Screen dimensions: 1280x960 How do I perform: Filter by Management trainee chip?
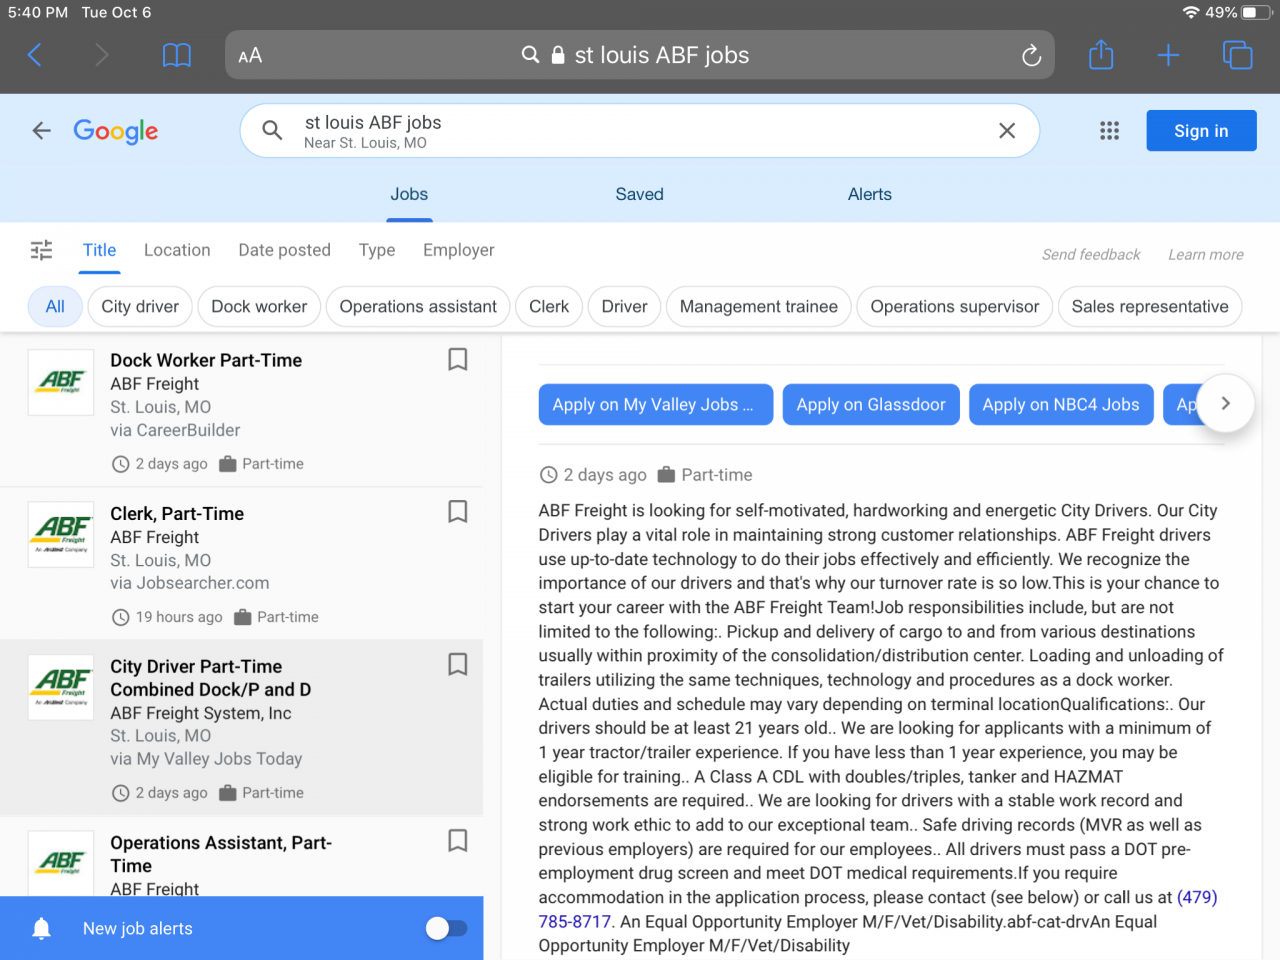[759, 306]
